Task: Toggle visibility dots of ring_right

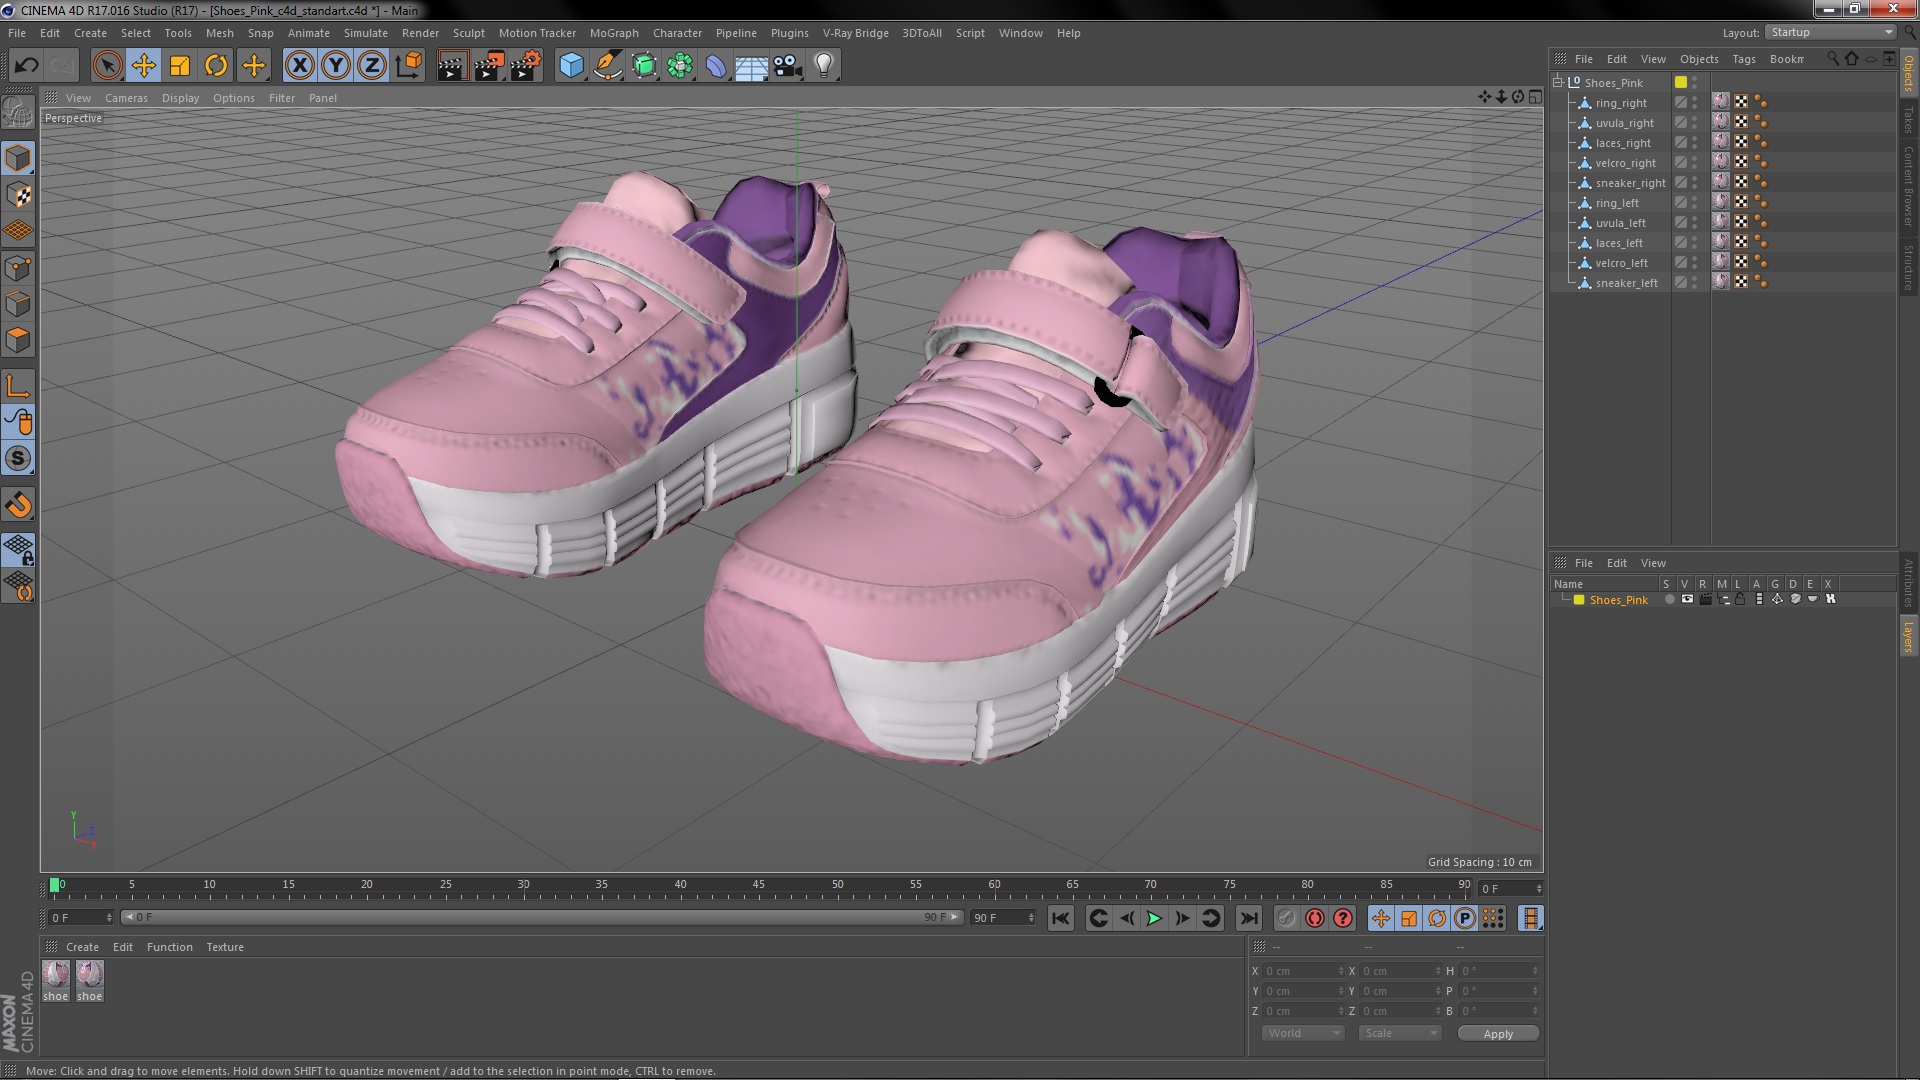Action: [1694, 103]
